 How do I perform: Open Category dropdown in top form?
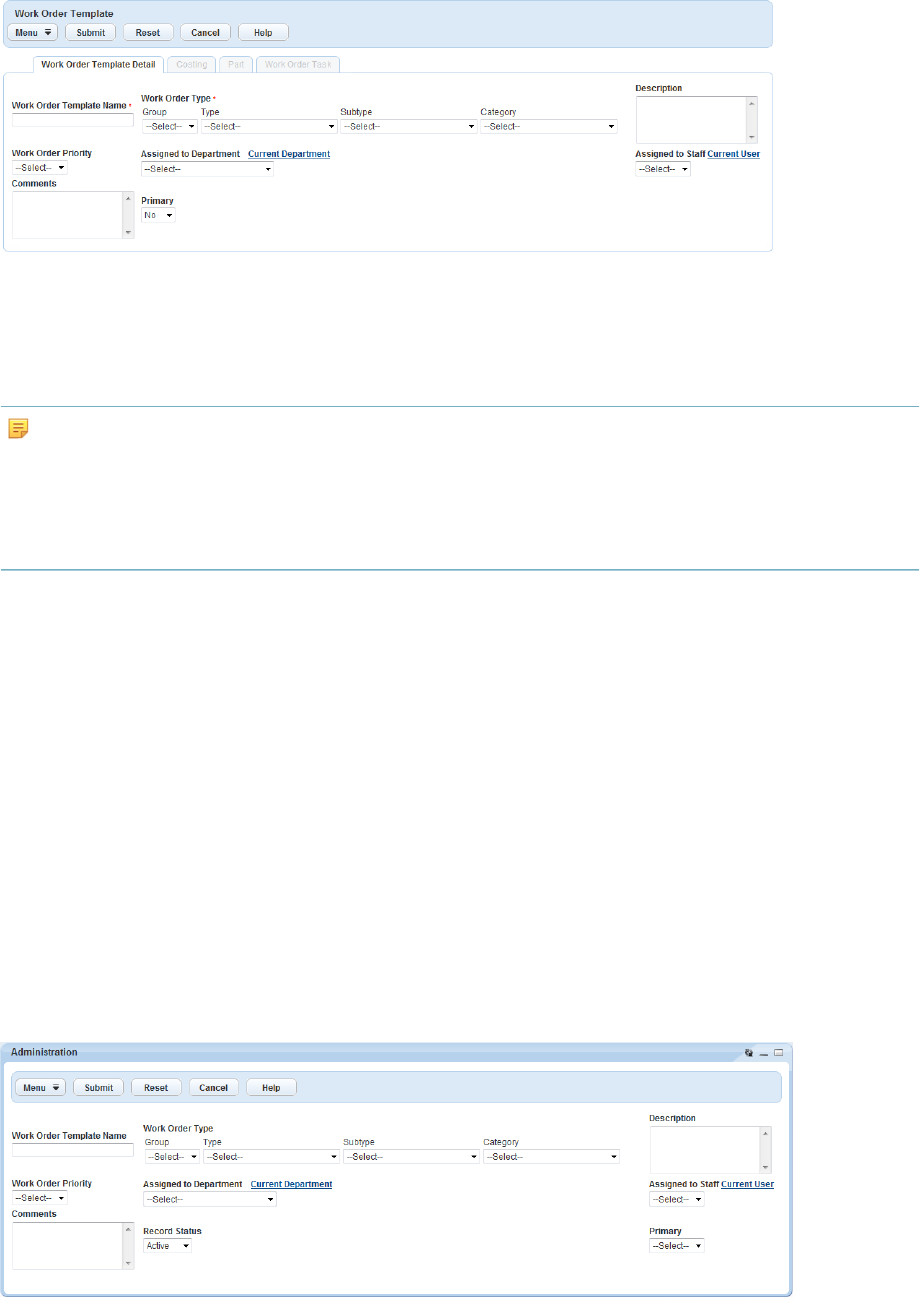(x=548, y=127)
